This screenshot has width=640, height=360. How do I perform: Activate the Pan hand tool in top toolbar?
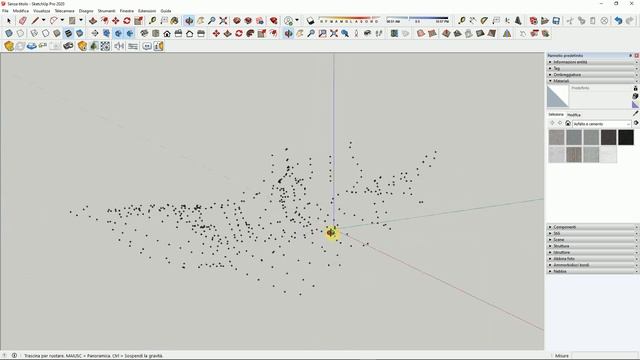pos(200,21)
